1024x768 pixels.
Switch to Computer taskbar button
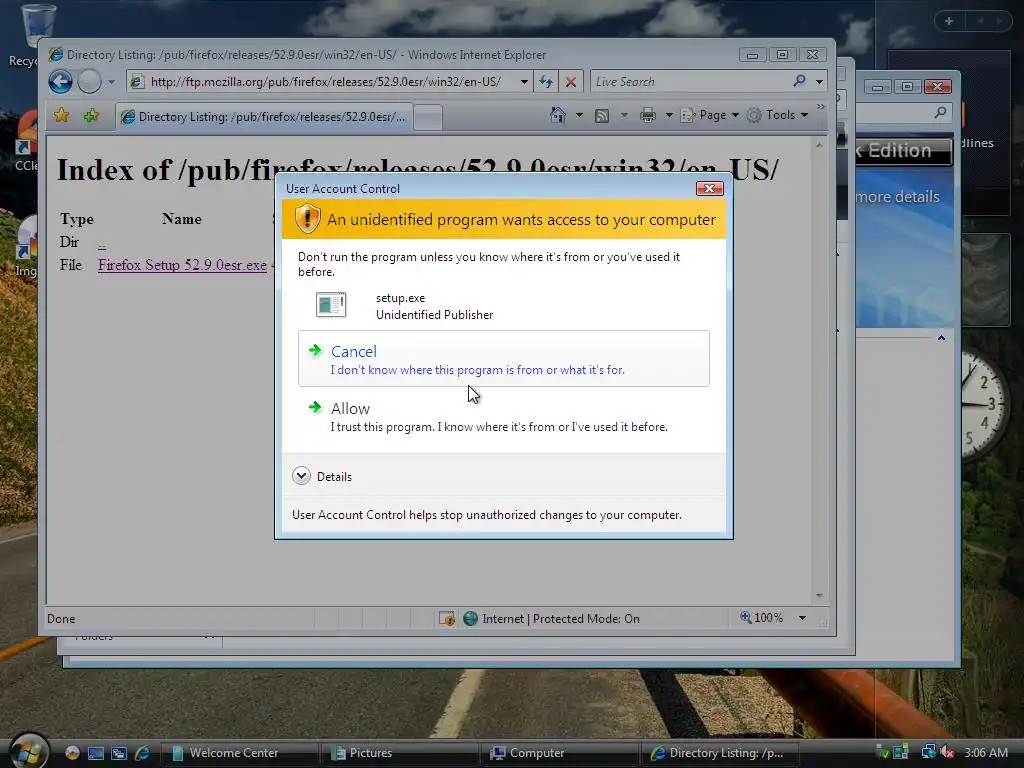click(x=559, y=753)
